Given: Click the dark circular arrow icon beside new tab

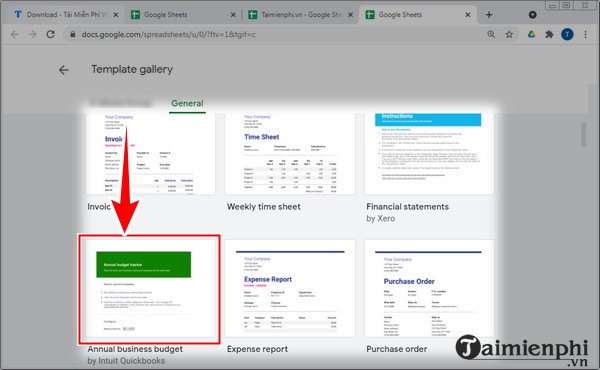Looking at the screenshot, I should tap(532, 15).
